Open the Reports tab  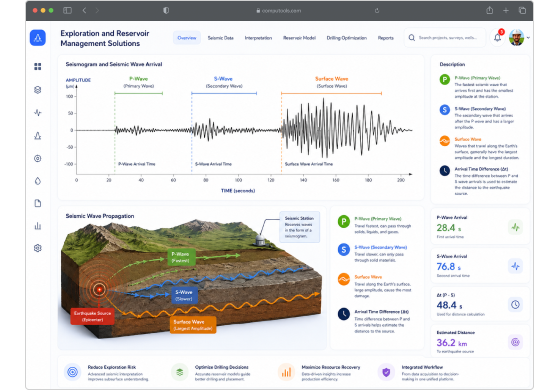[x=386, y=38]
